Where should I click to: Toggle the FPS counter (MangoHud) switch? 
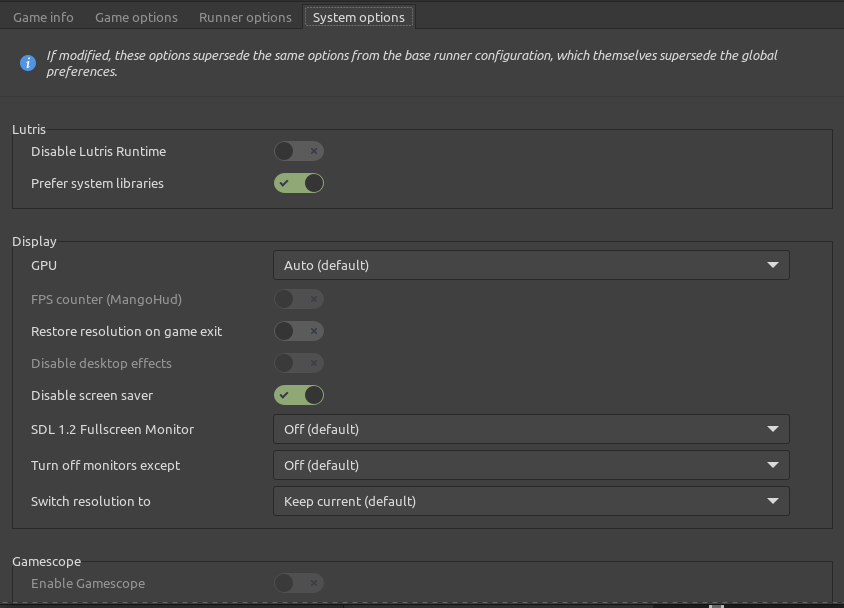299,299
